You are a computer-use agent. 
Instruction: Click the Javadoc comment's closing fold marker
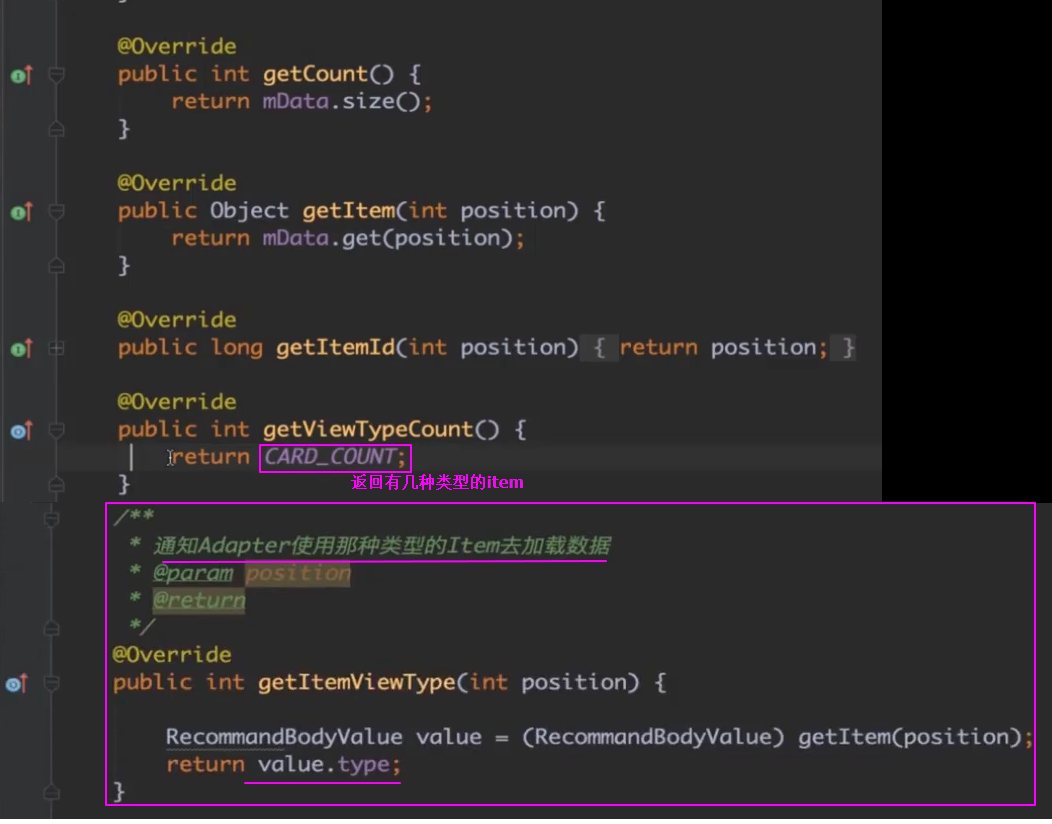[x=52, y=628]
